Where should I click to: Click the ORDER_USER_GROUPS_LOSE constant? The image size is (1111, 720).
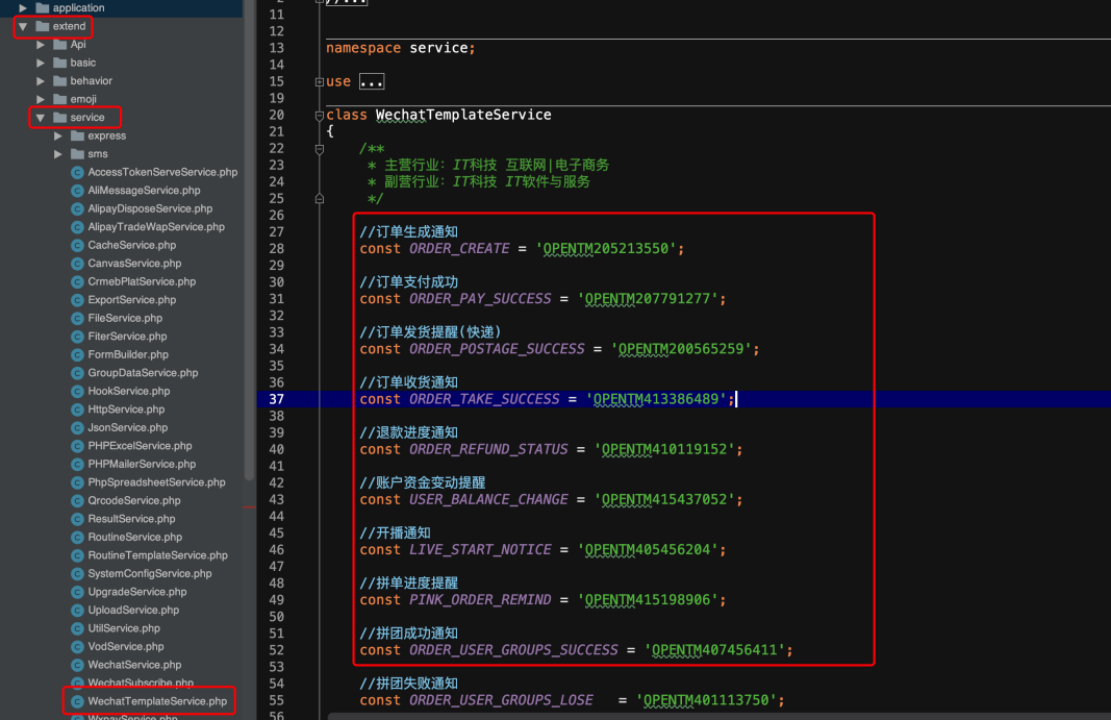(501, 701)
